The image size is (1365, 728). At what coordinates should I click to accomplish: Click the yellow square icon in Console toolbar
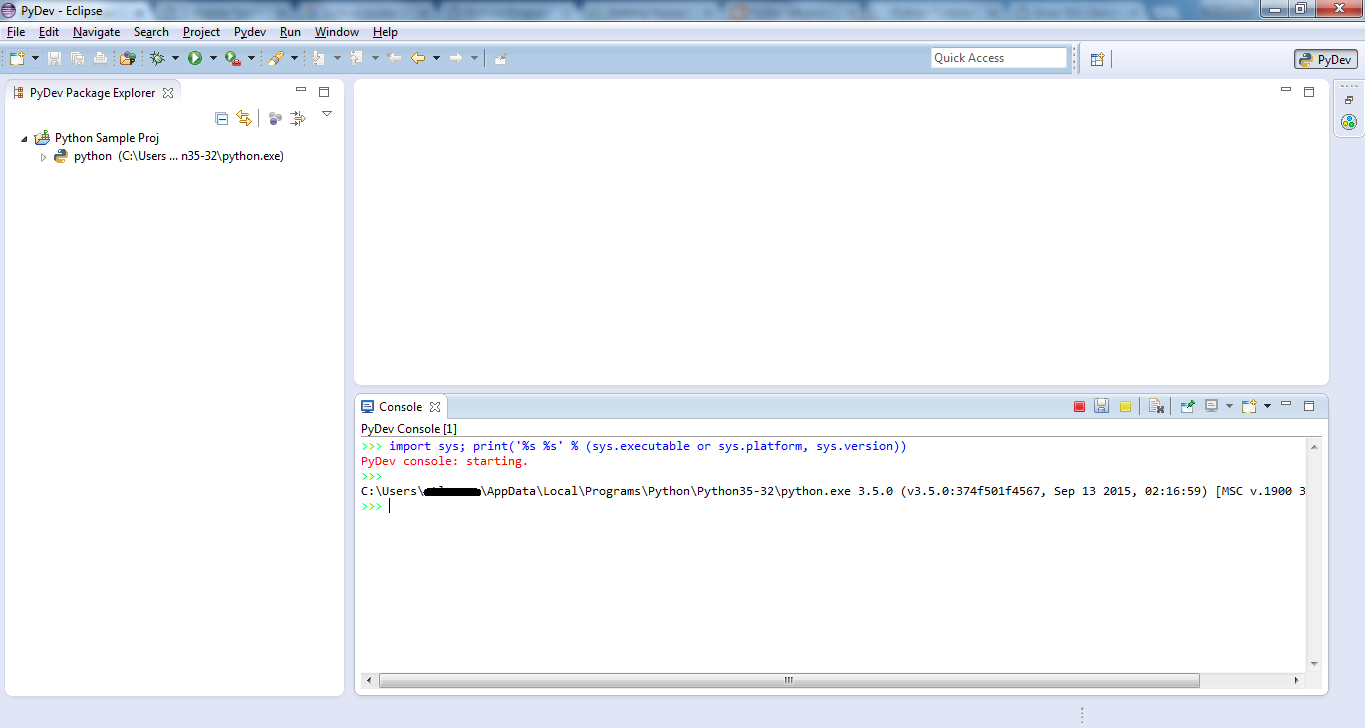tap(1125, 406)
